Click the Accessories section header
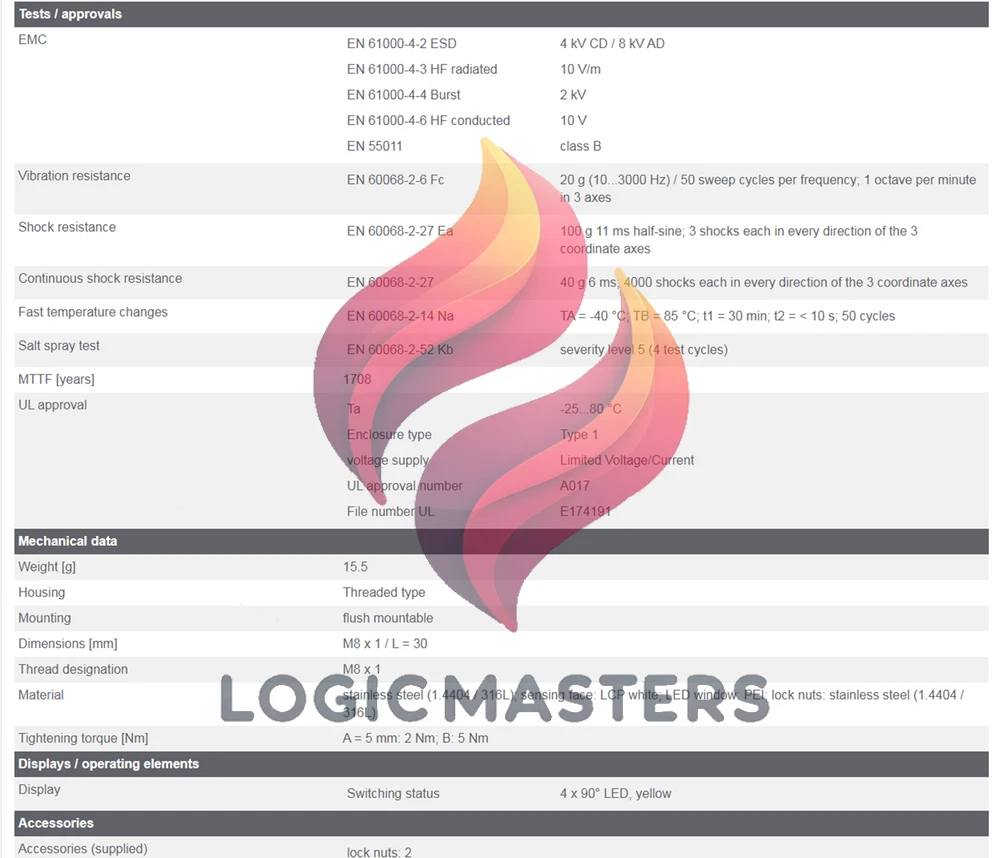The width and height of the screenshot is (1000, 858). coord(501,823)
